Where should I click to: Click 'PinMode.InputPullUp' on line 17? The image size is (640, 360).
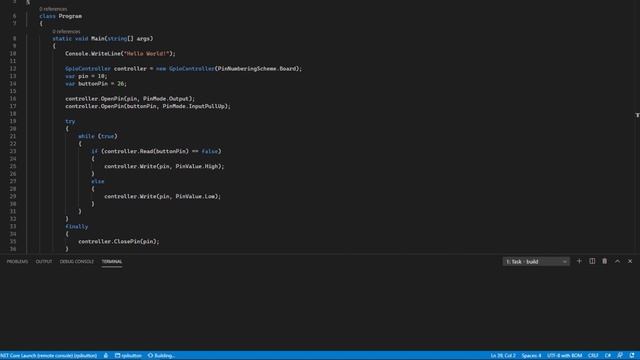click(x=195, y=106)
